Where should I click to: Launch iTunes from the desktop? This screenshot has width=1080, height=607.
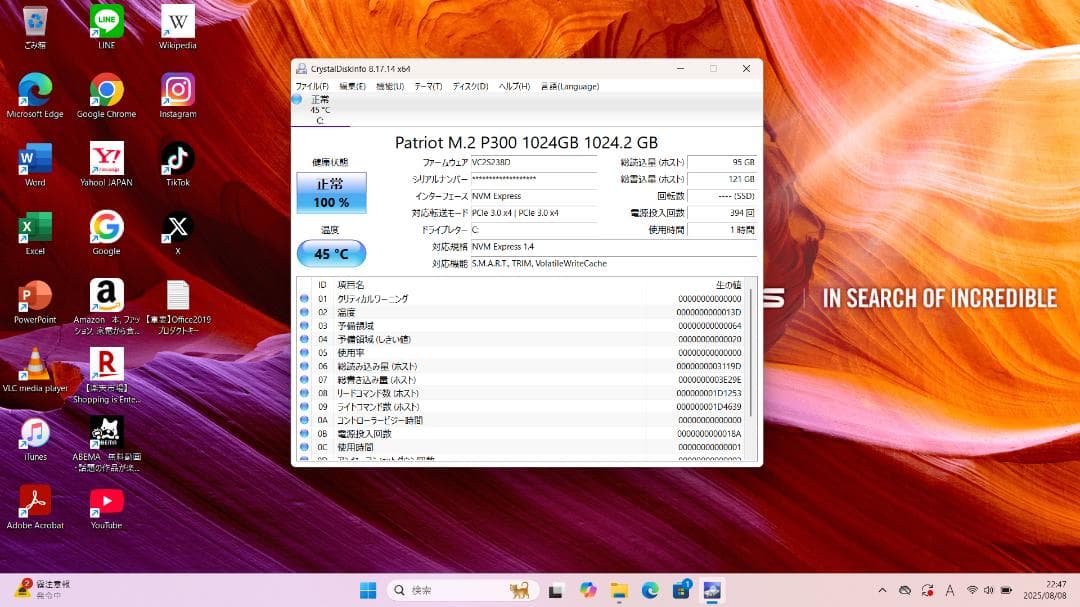pyautogui.click(x=35, y=430)
